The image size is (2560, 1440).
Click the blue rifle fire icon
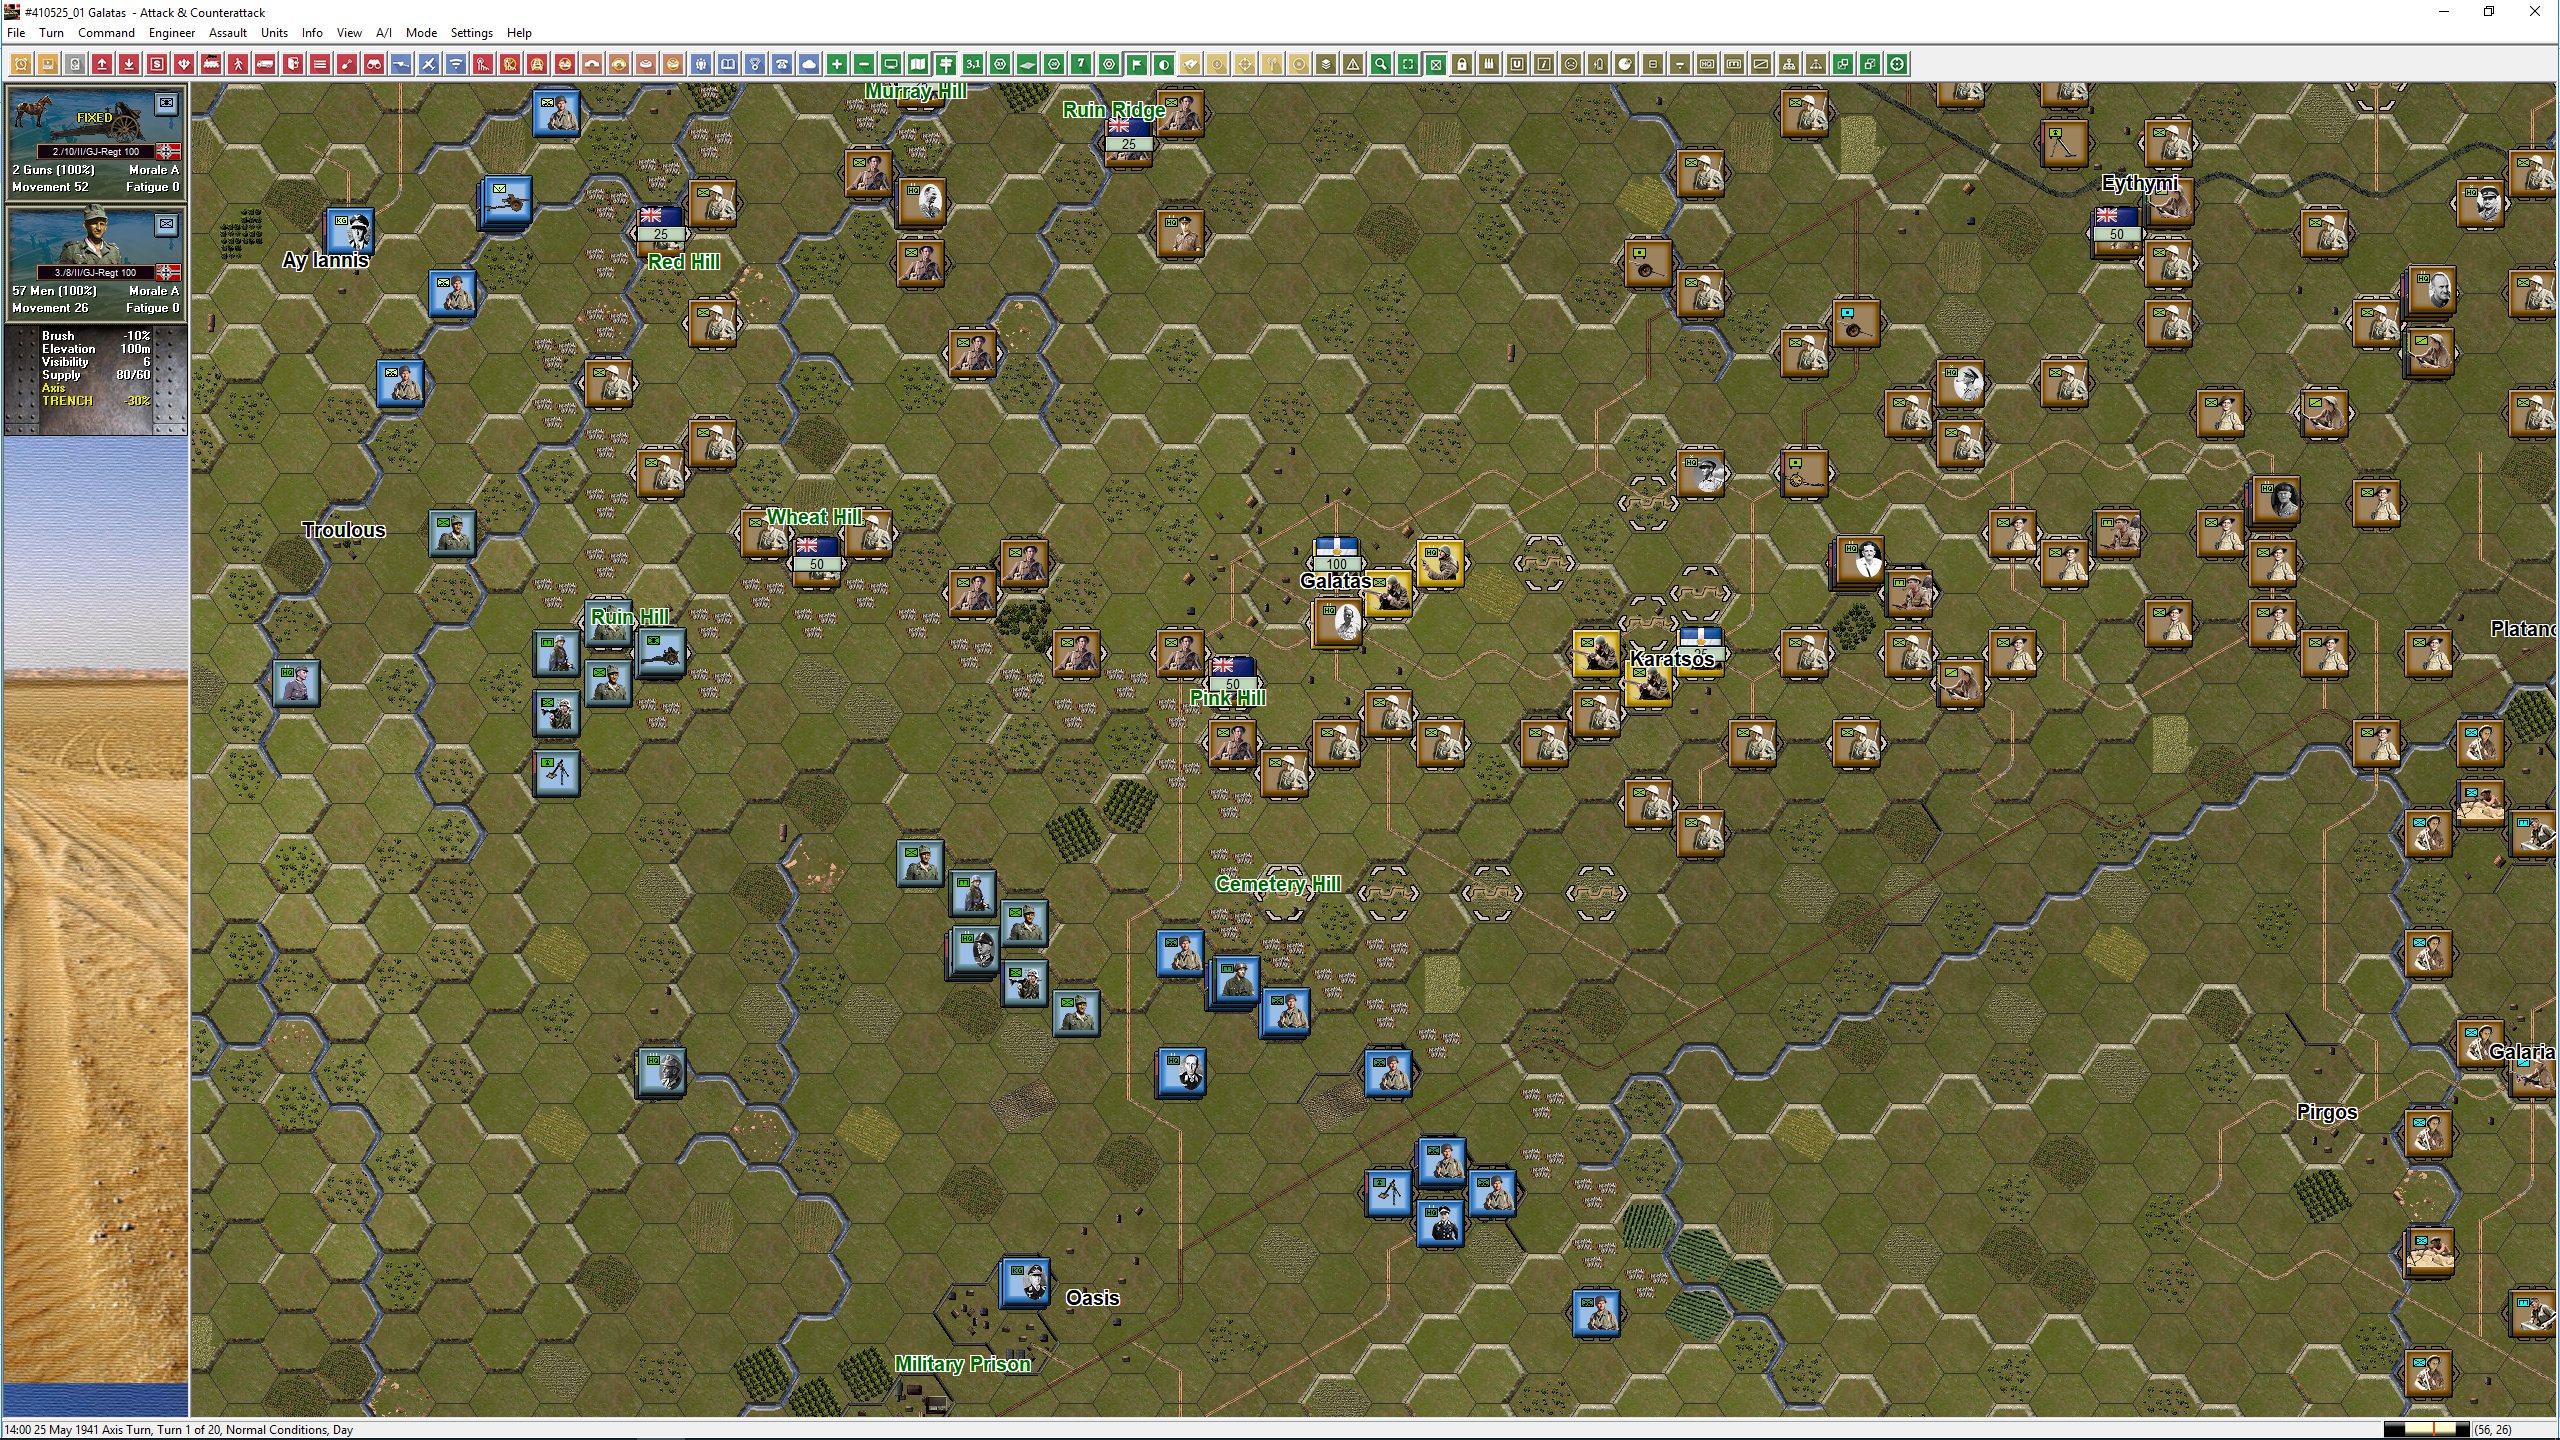(401, 65)
